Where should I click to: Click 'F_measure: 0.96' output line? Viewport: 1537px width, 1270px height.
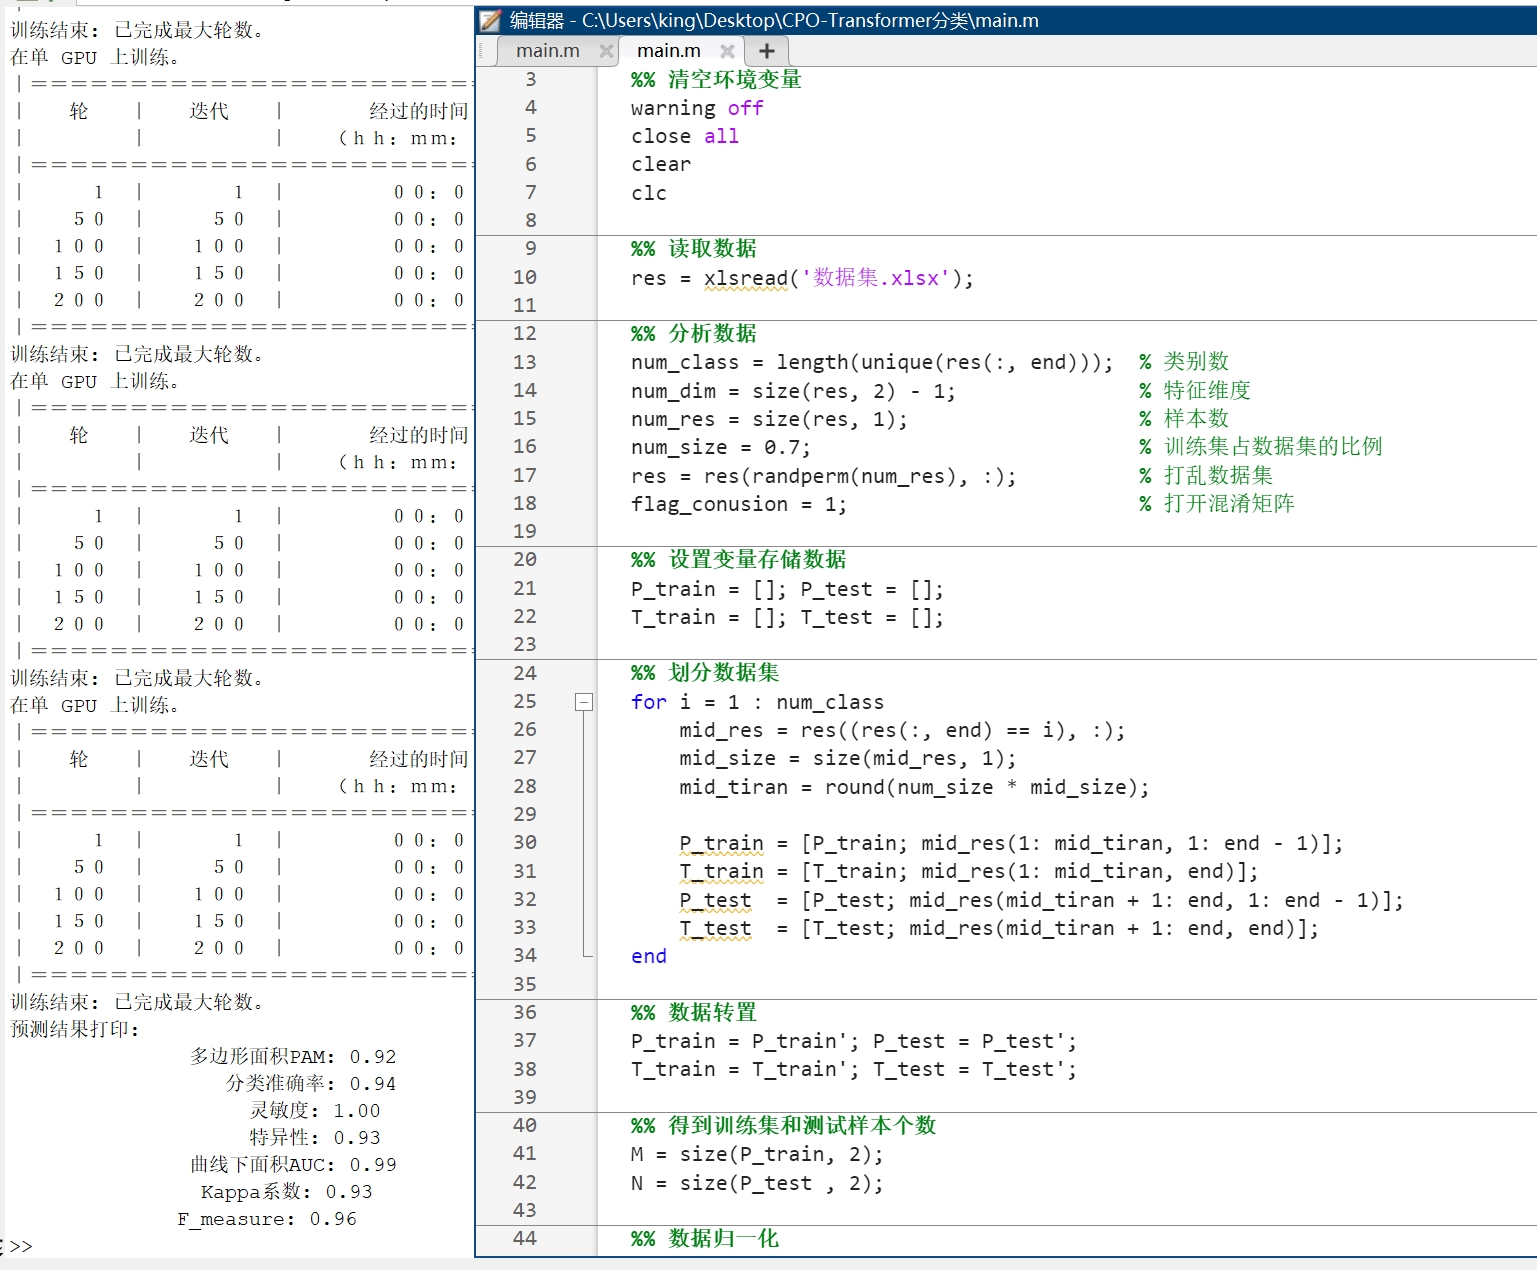click(267, 1219)
